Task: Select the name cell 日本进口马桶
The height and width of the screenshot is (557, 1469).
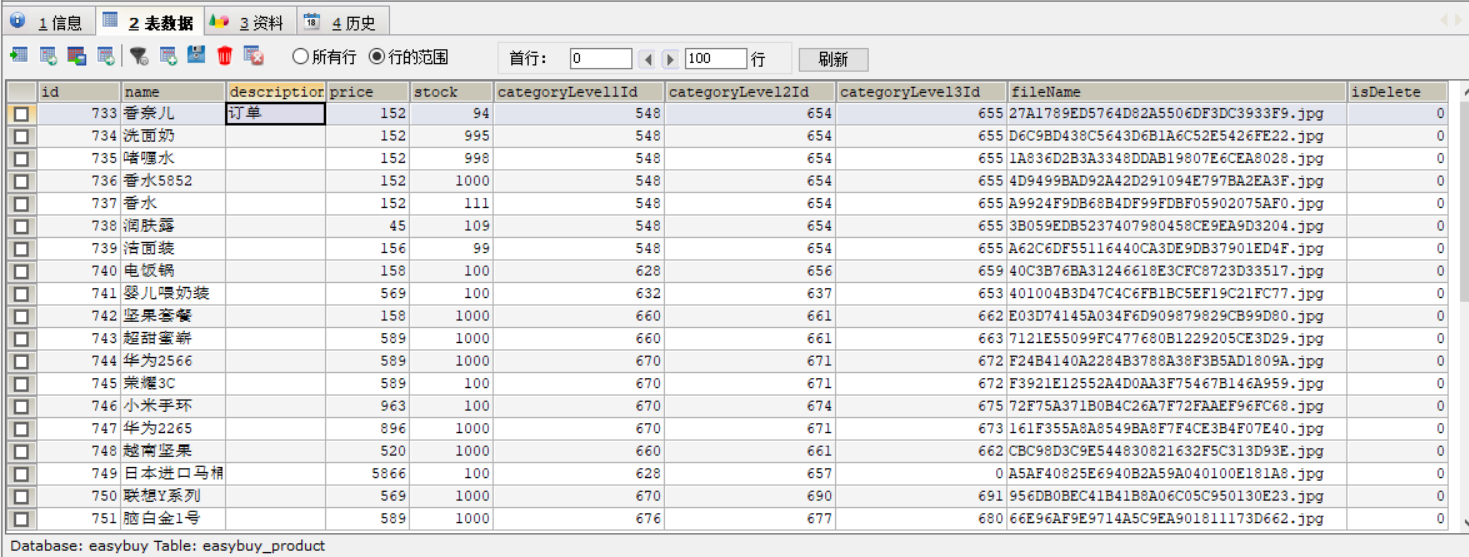Action: 173,474
